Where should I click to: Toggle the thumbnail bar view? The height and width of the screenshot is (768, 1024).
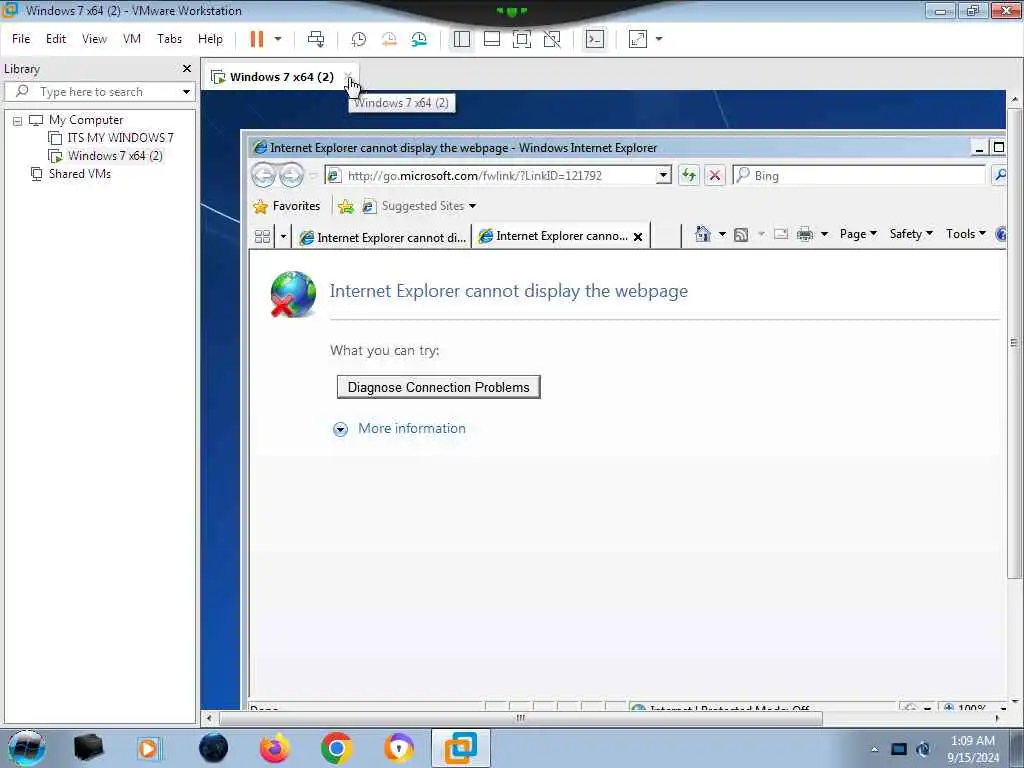[492, 39]
